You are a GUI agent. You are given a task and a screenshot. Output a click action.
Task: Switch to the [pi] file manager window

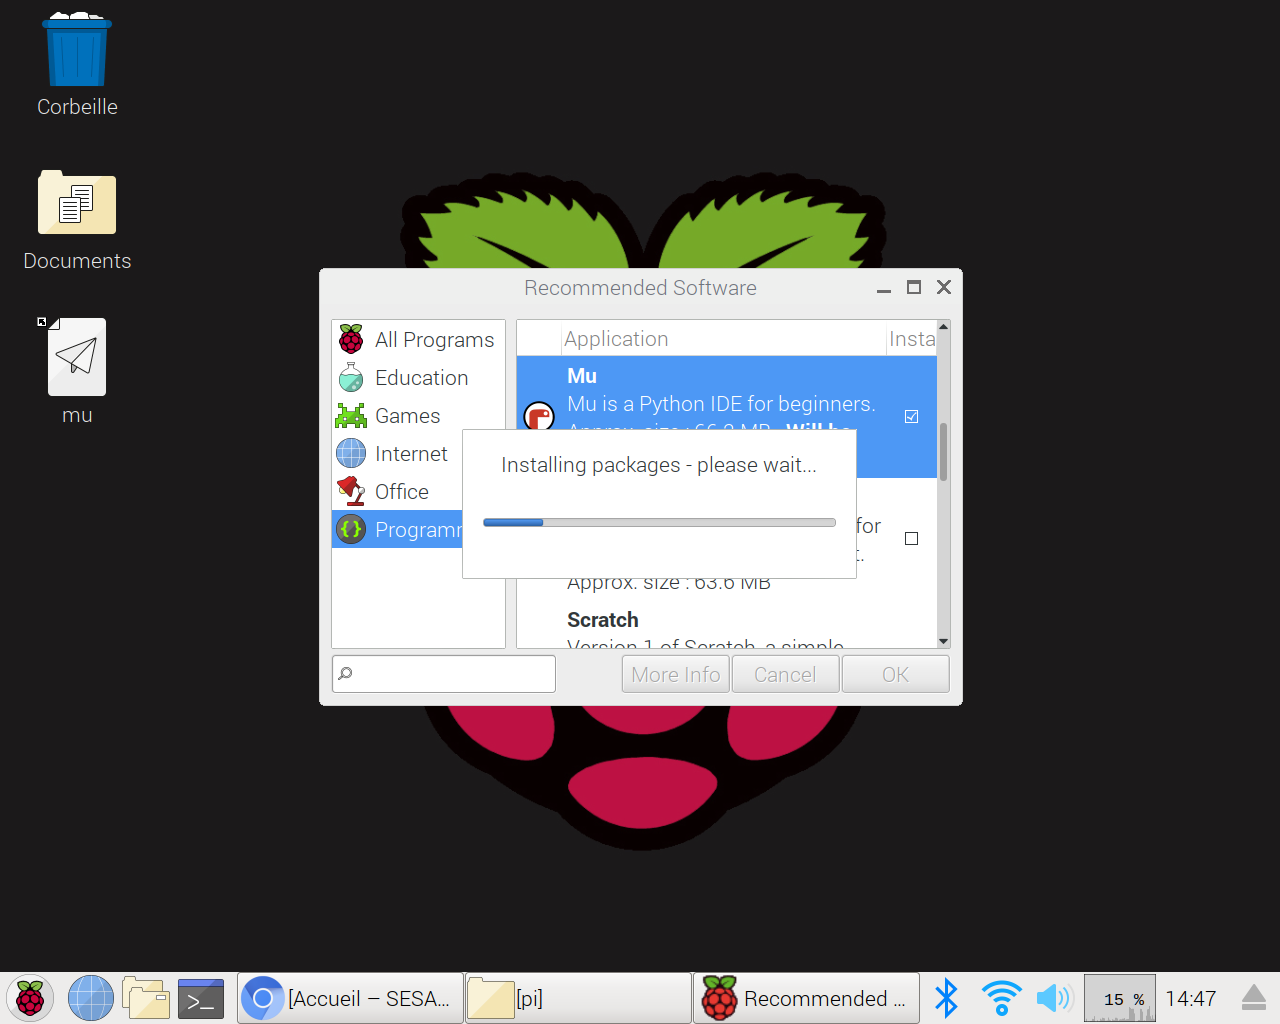coord(579,998)
